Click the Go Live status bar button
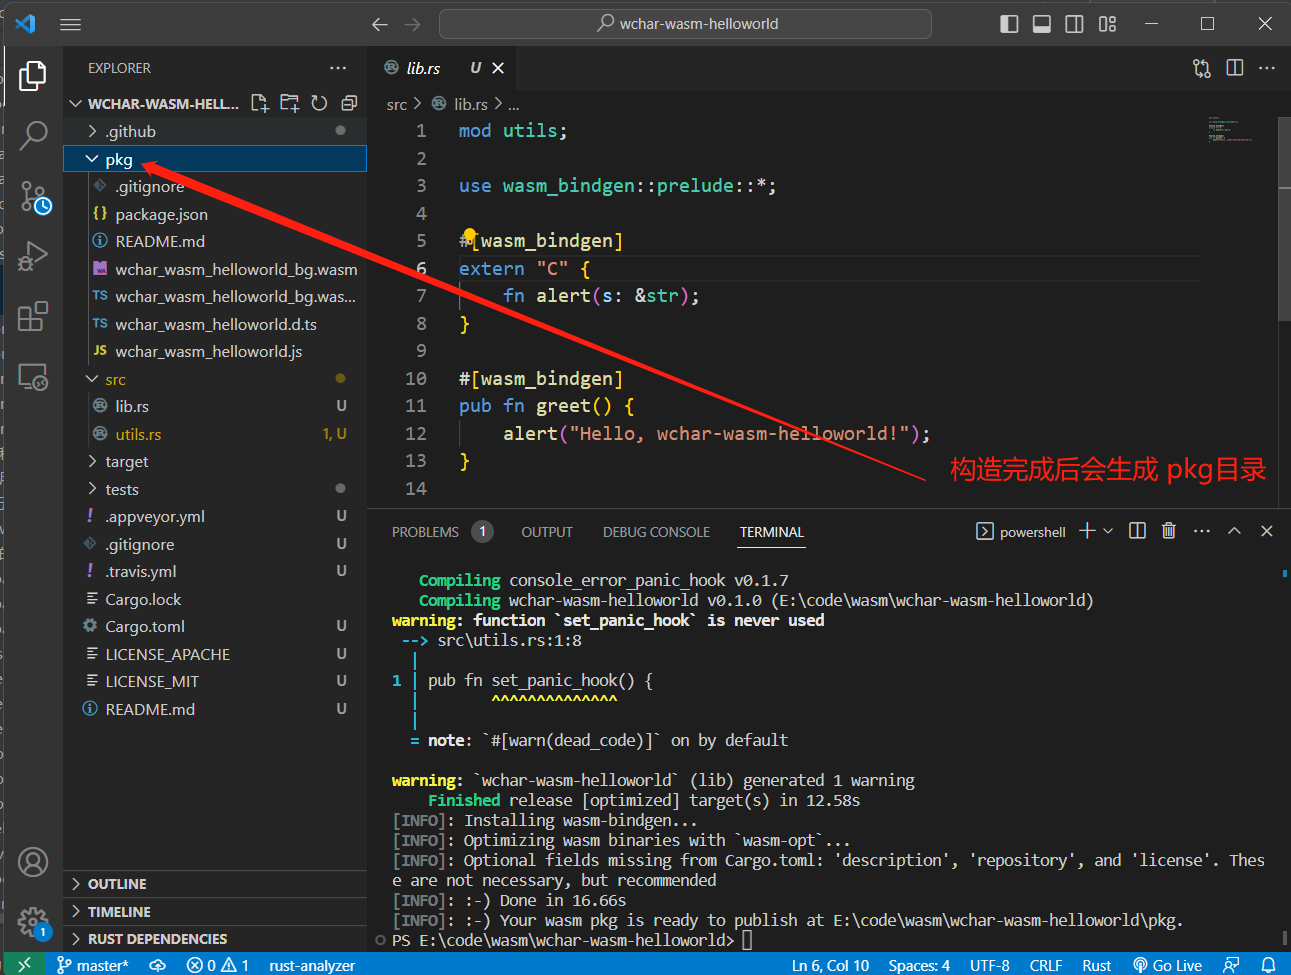Viewport: 1291px width, 975px height. click(x=1167, y=965)
